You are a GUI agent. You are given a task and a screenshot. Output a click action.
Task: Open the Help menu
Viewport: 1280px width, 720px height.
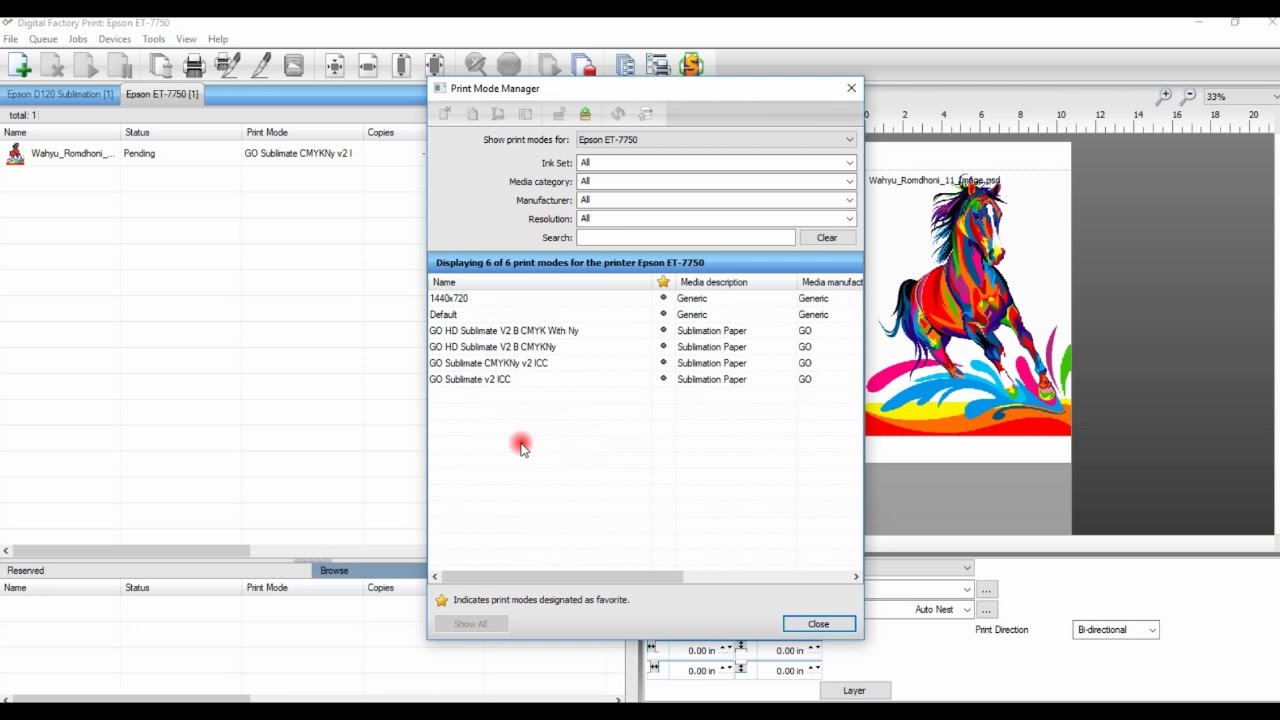click(218, 39)
